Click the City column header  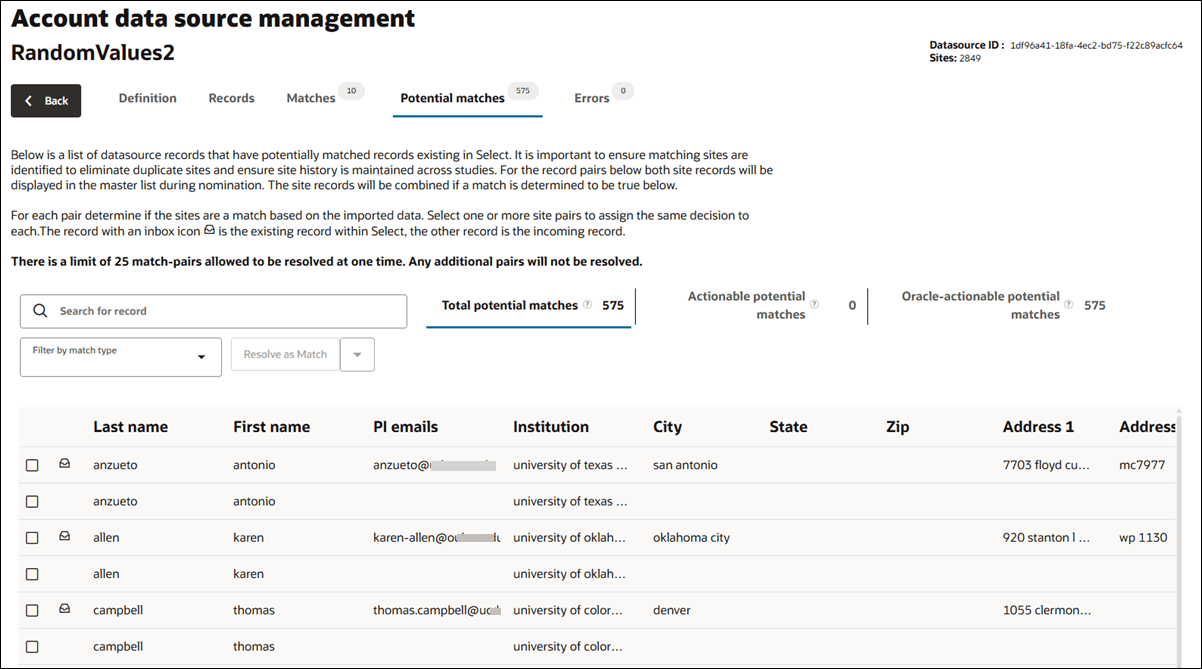[x=667, y=427]
